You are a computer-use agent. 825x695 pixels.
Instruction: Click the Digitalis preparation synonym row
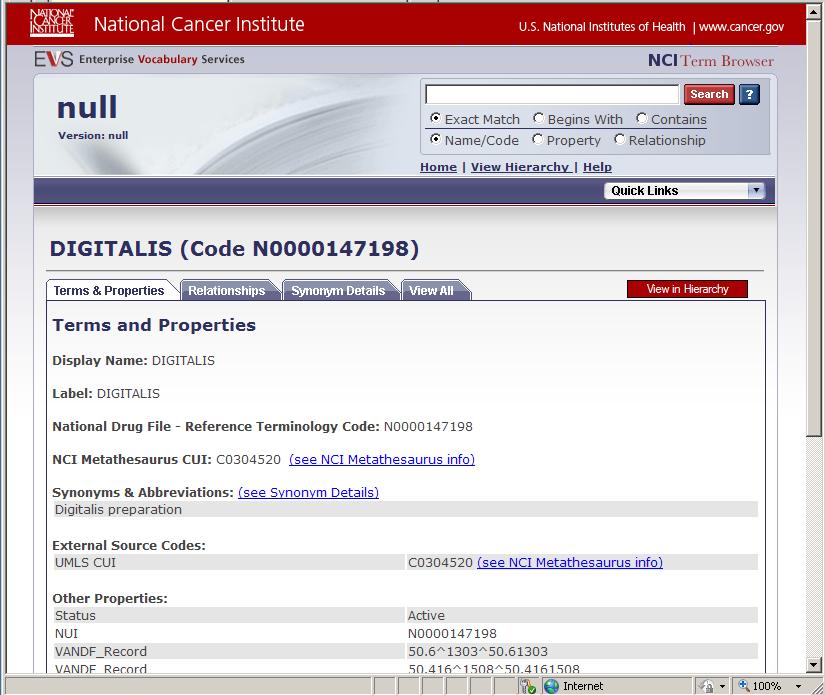(405, 509)
